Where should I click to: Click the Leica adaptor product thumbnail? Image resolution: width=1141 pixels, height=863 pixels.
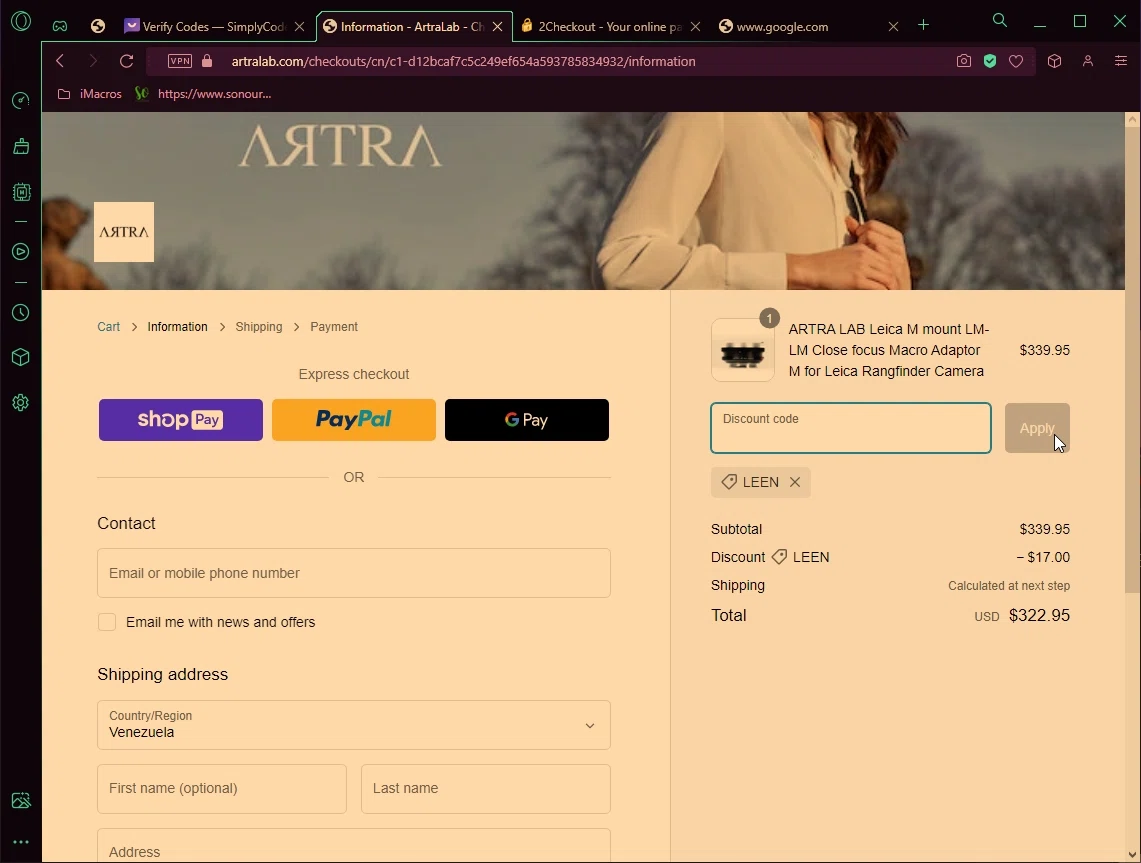[742, 350]
